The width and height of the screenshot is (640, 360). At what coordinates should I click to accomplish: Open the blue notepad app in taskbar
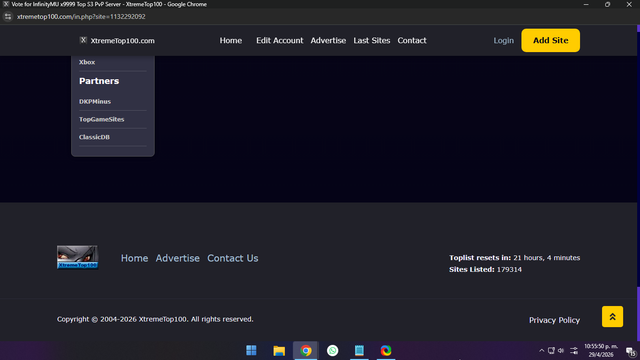359,350
